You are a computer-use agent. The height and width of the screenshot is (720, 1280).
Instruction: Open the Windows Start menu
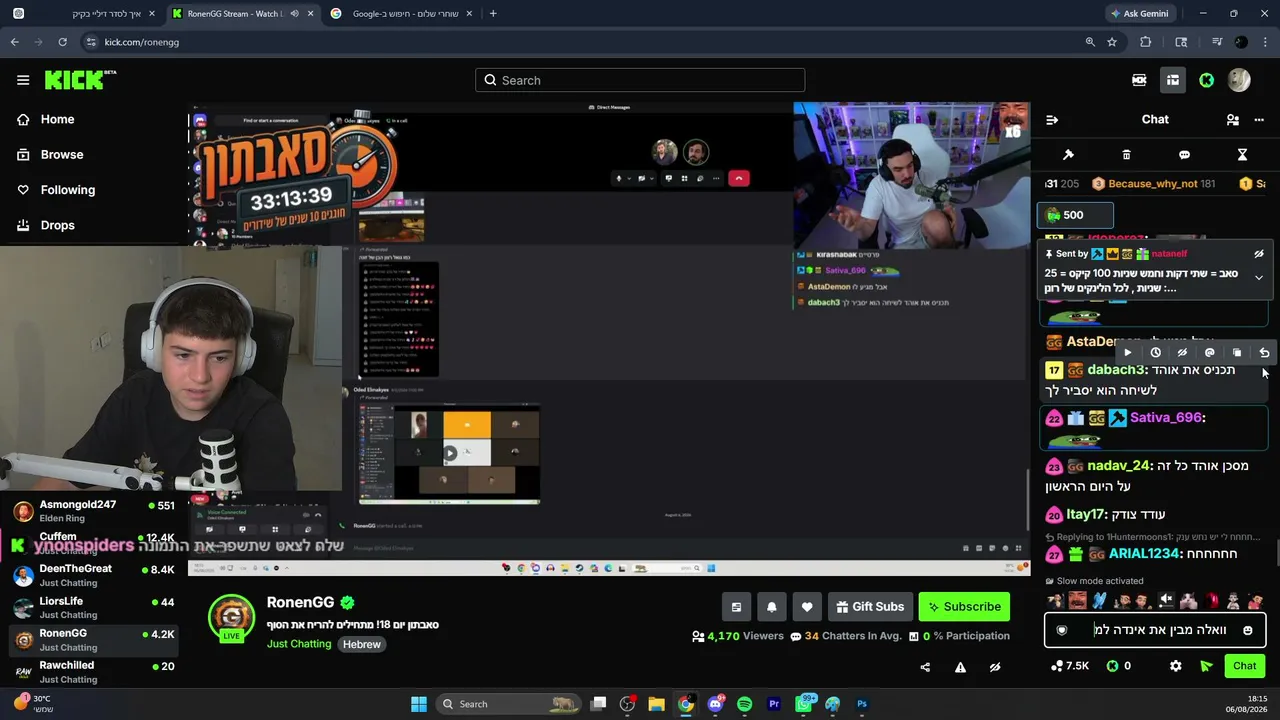(419, 704)
